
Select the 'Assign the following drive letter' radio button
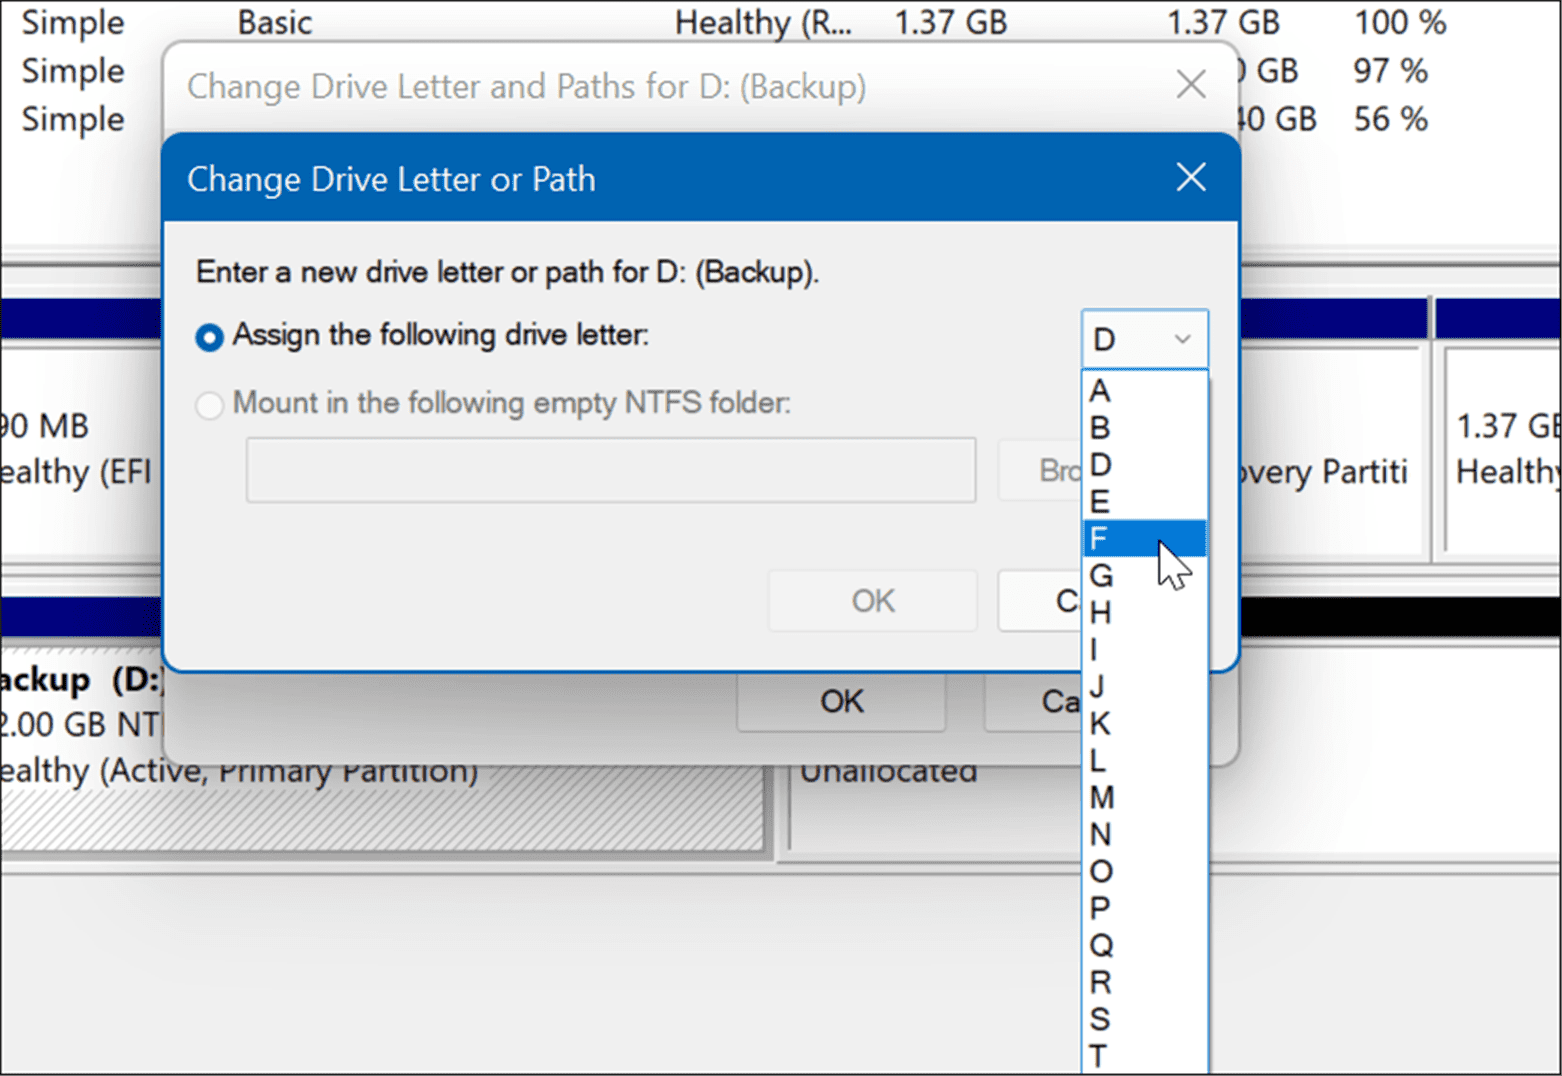[x=209, y=337]
